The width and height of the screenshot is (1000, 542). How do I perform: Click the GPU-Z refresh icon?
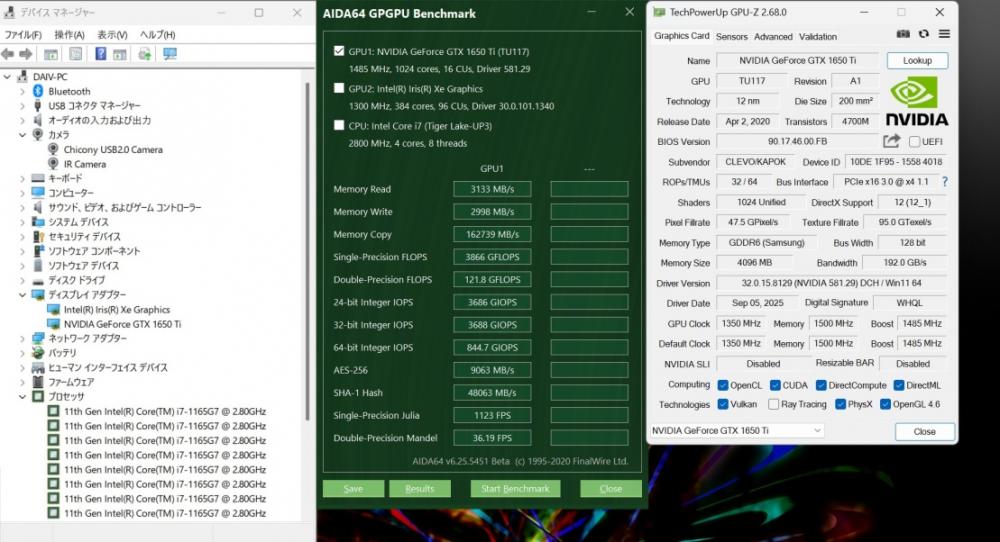(924, 34)
